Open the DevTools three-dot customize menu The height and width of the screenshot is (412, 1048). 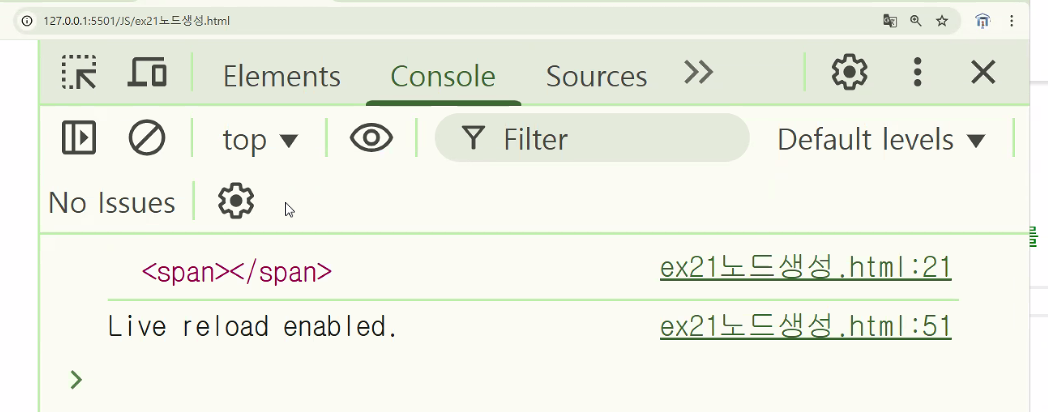pos(917,72)
